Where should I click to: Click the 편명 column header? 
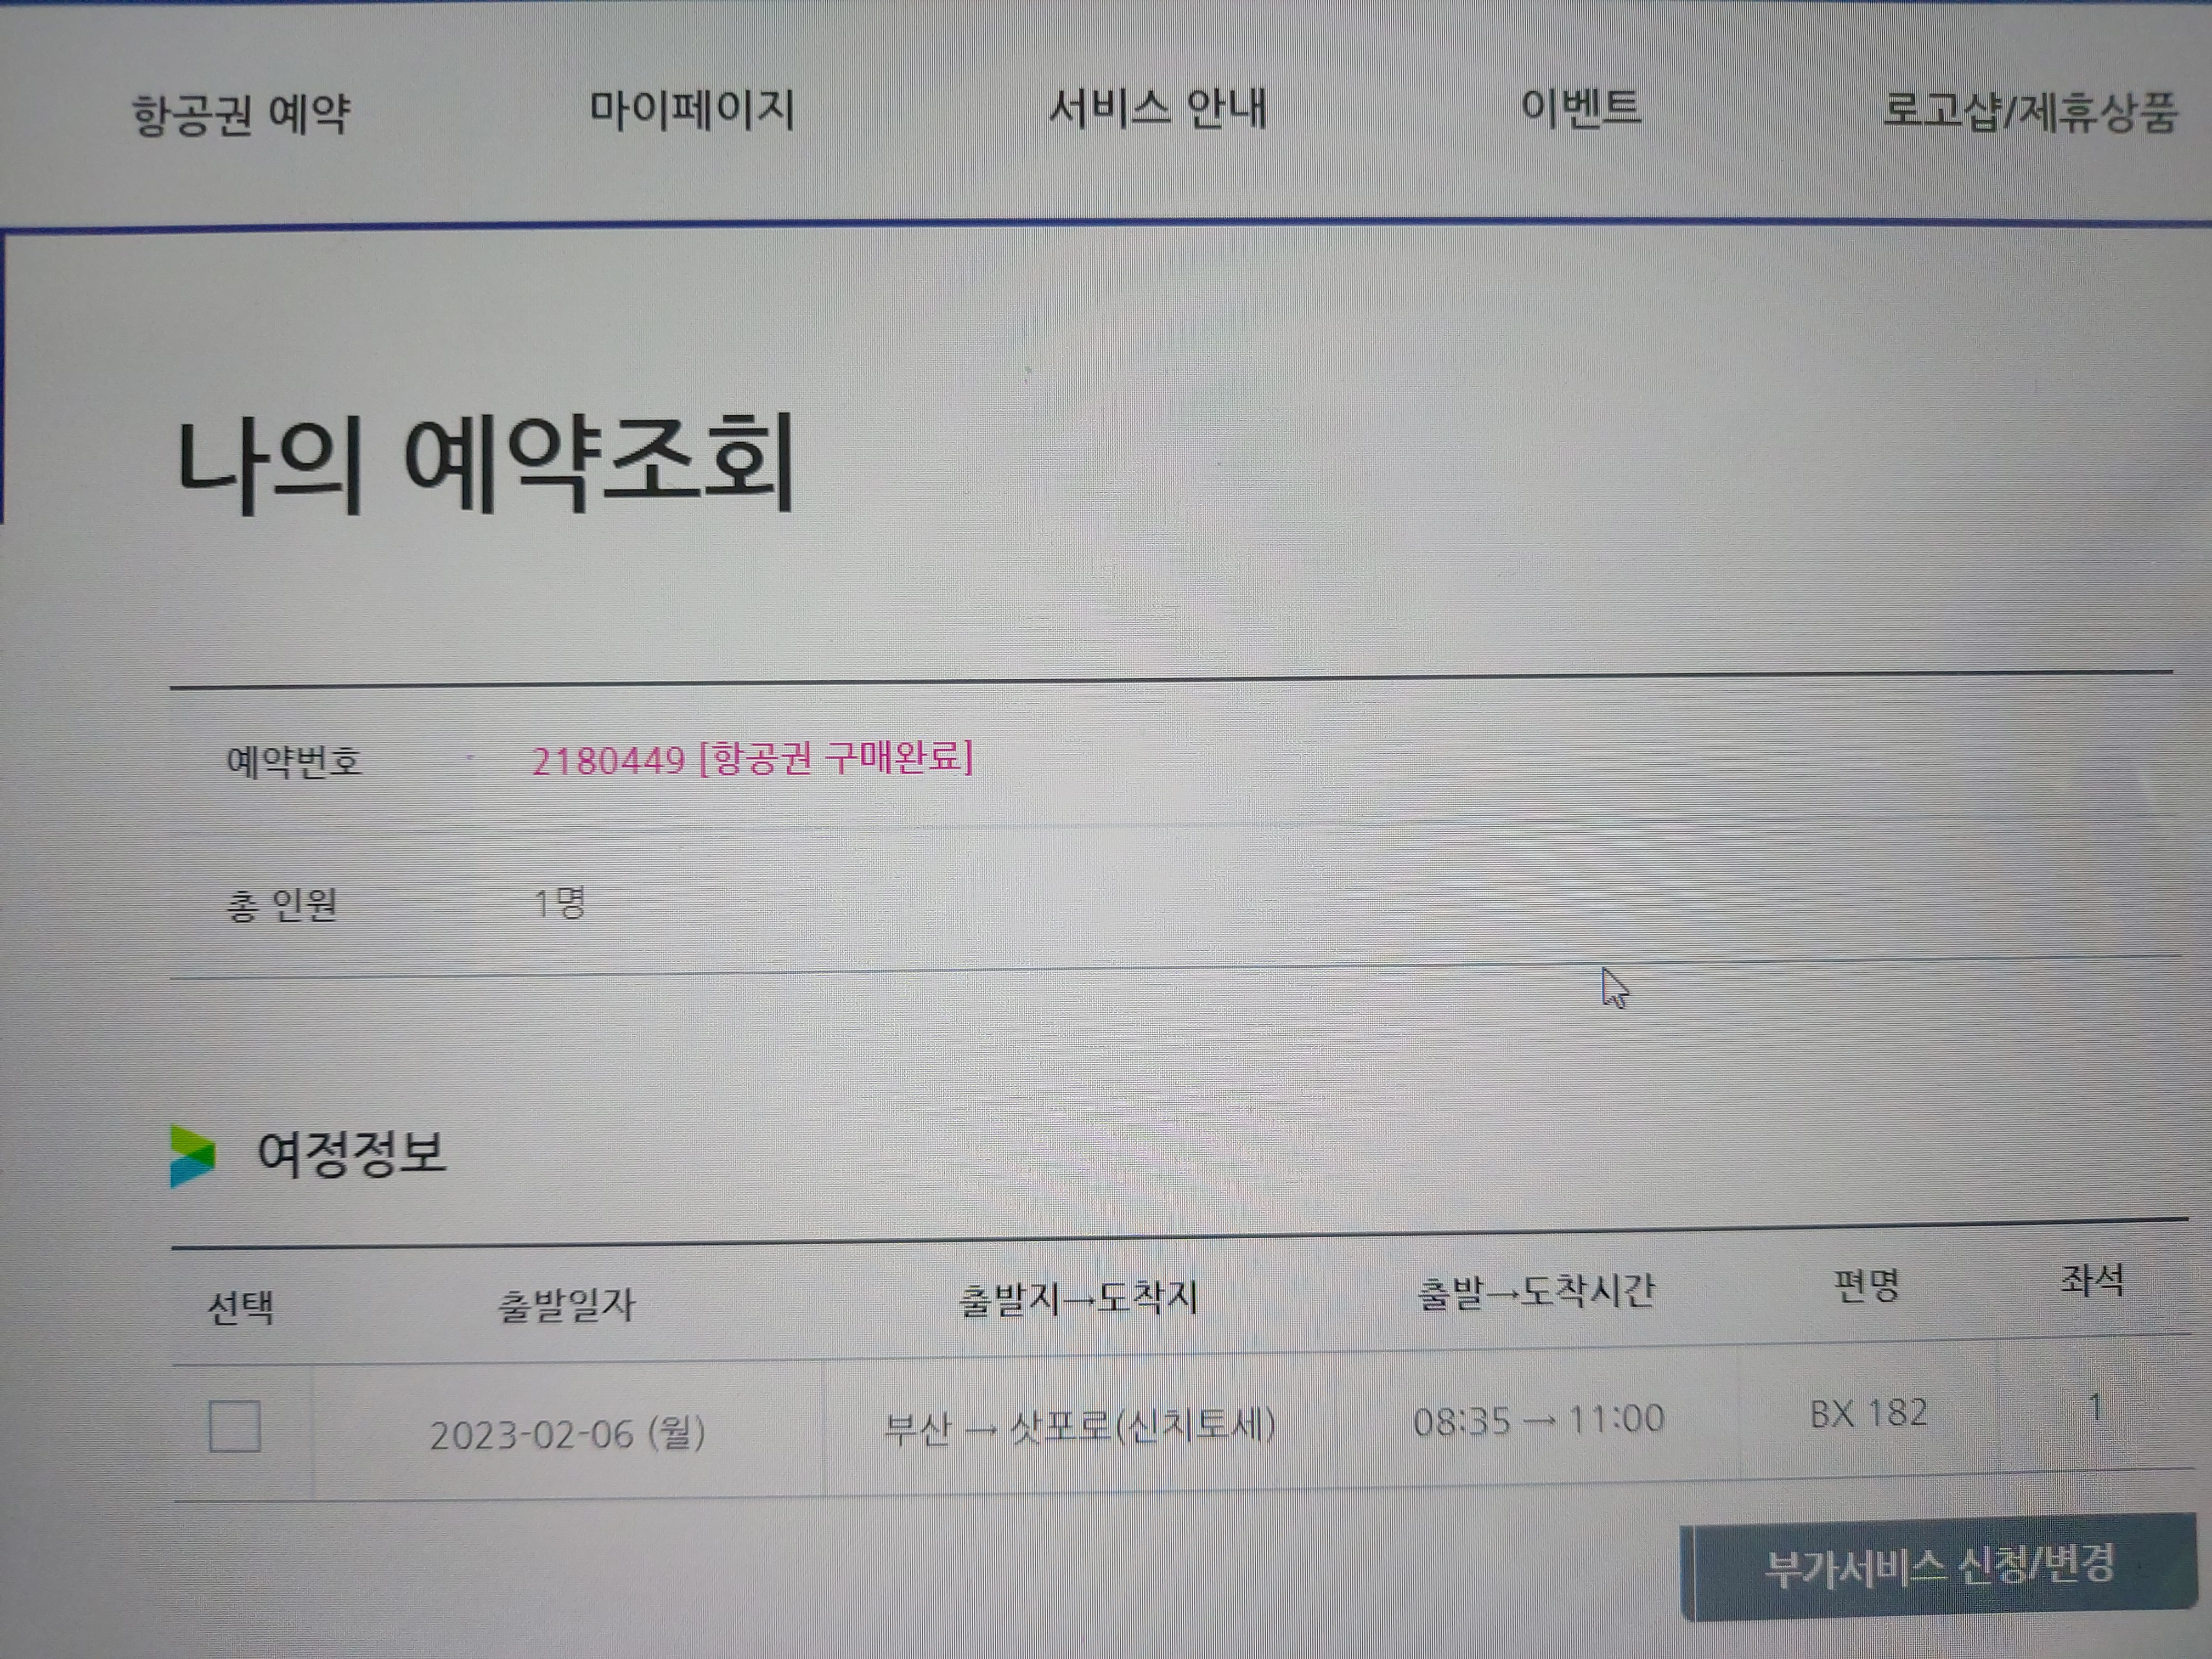pos(1866,1285)
